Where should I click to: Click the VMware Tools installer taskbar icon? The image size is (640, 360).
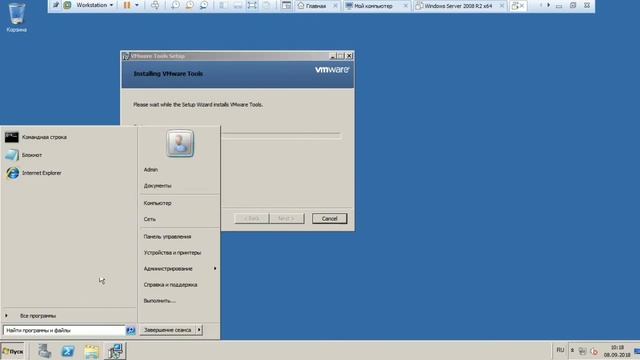115,351
